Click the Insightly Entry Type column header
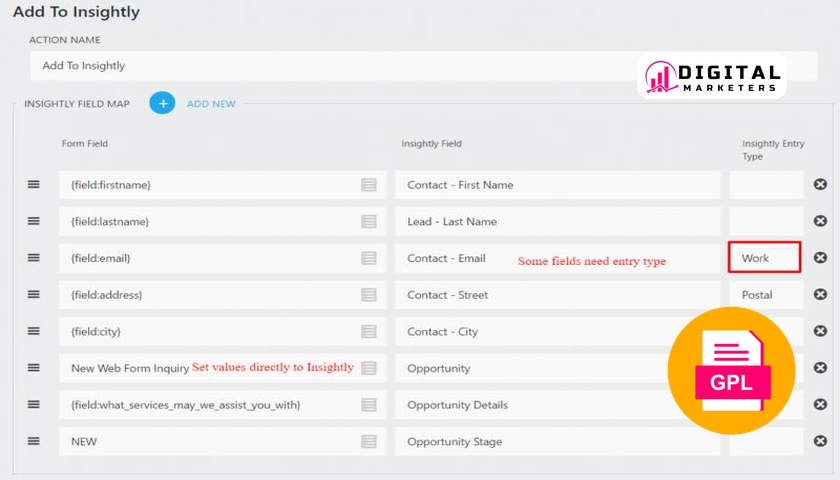 (x=773, y=150)
